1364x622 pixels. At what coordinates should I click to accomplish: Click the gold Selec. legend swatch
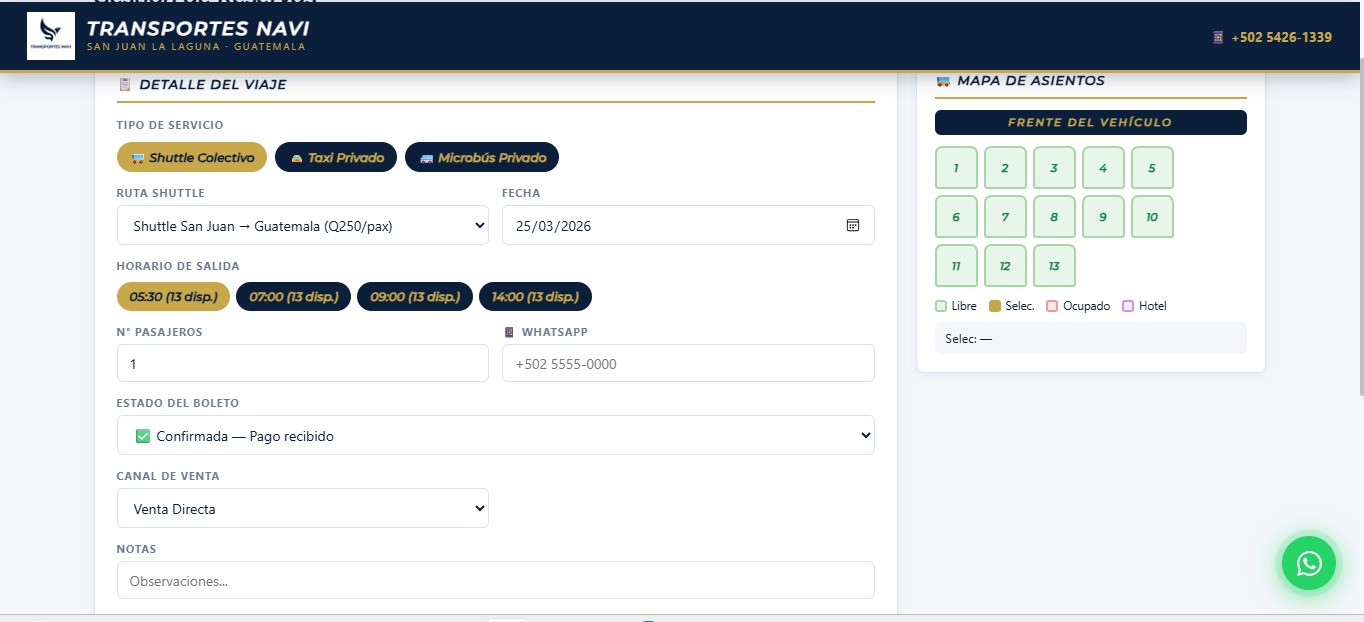994,306
